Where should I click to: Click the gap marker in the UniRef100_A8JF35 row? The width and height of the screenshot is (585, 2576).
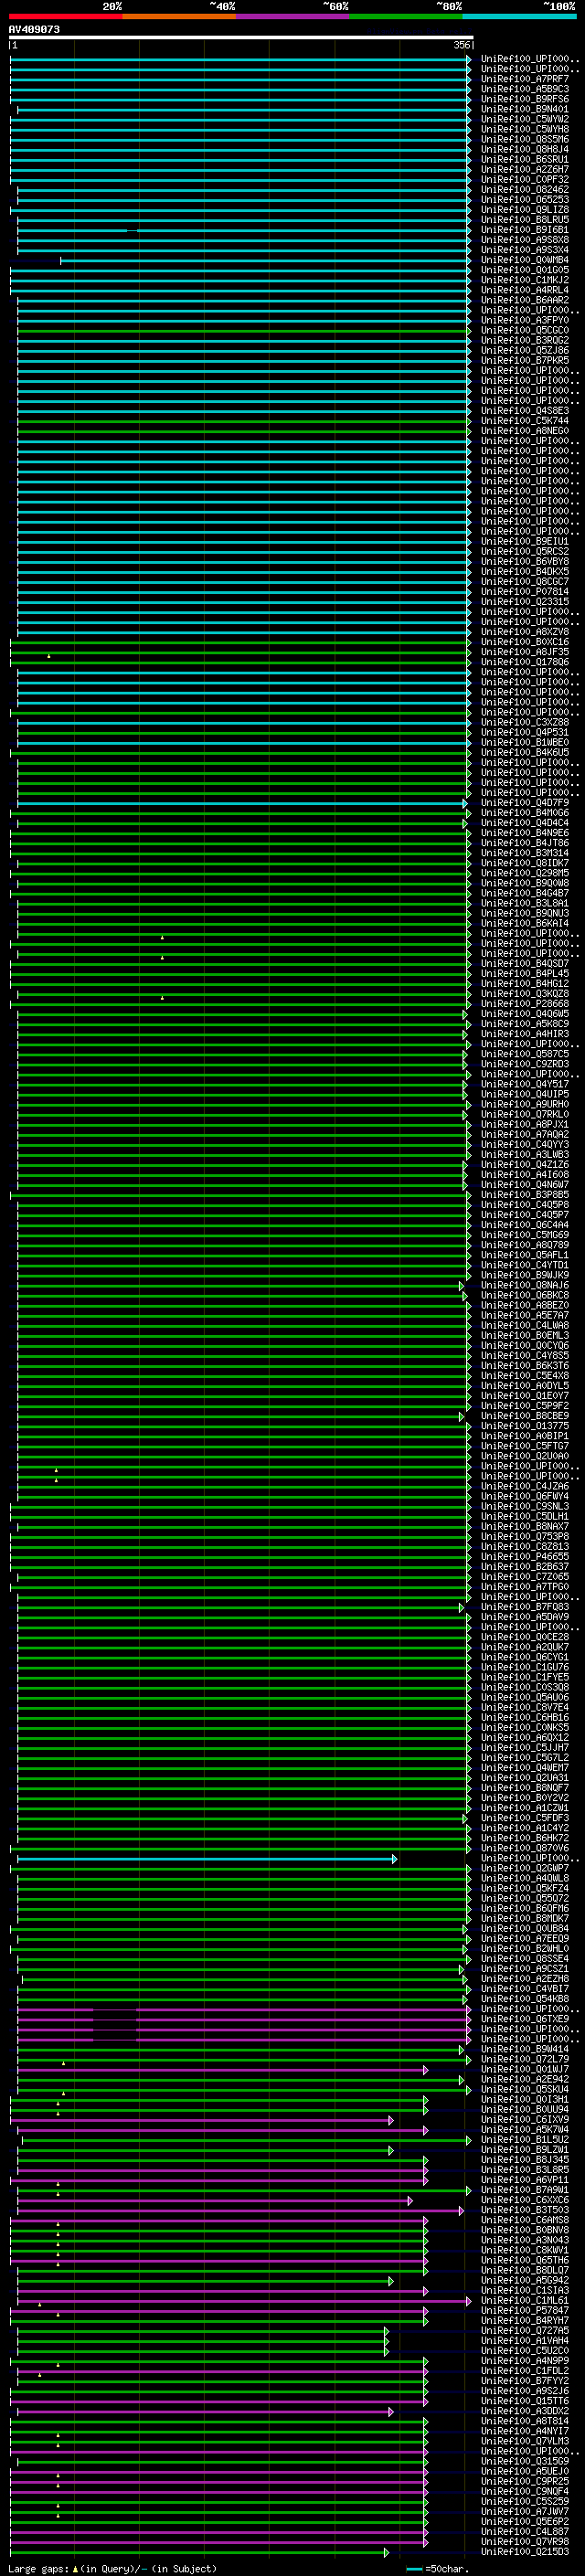[x=49, y=656]
